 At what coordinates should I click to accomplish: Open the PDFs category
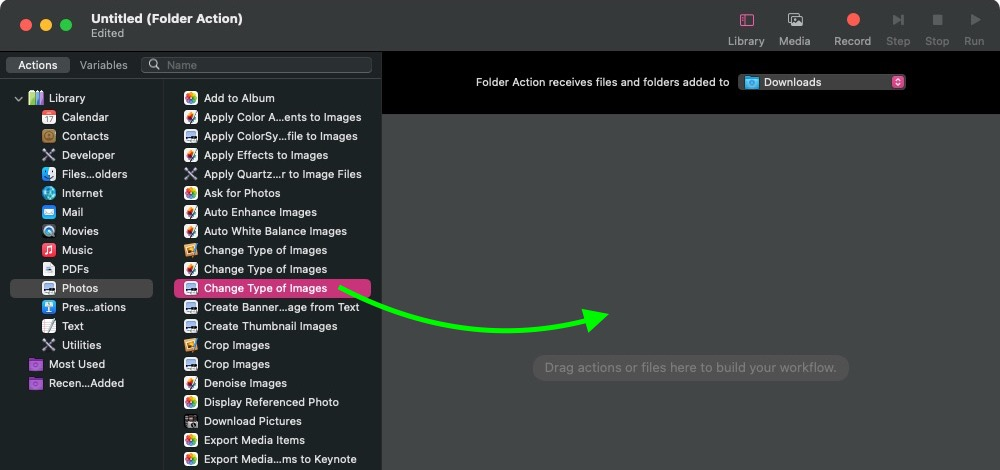point(75,269)
